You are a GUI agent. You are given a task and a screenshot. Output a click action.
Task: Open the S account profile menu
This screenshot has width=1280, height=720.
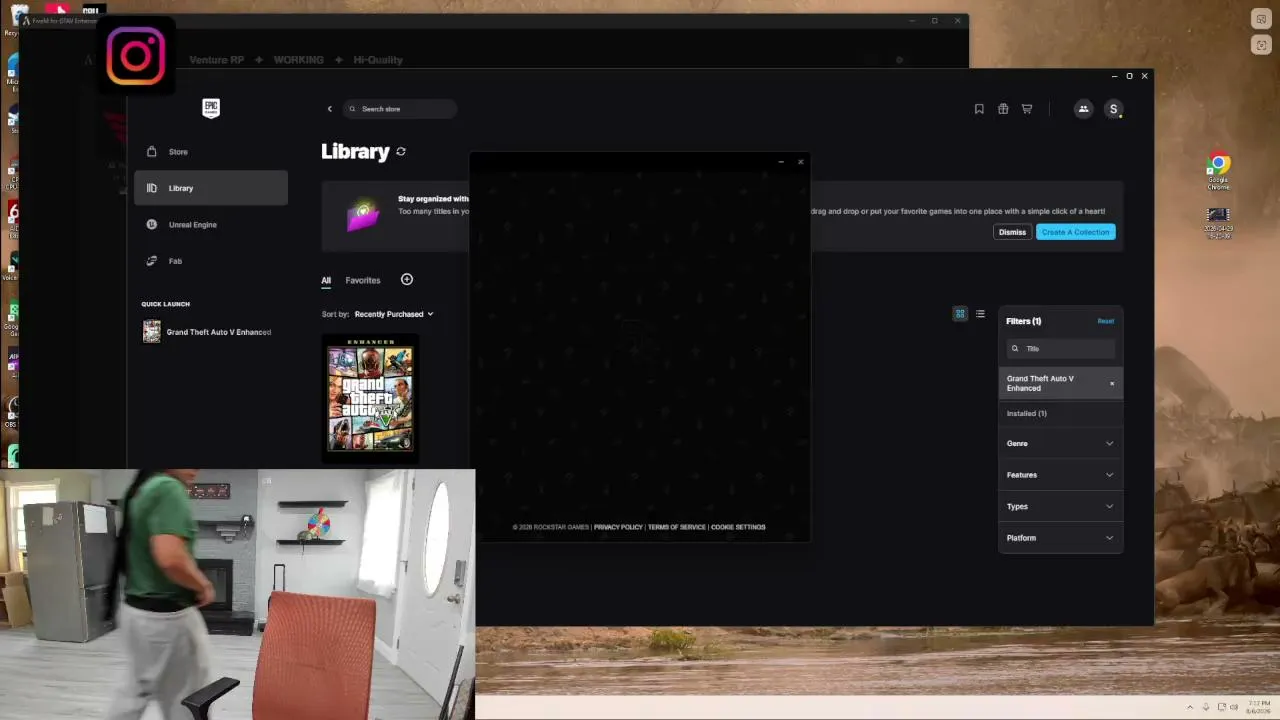point(1113,109)
